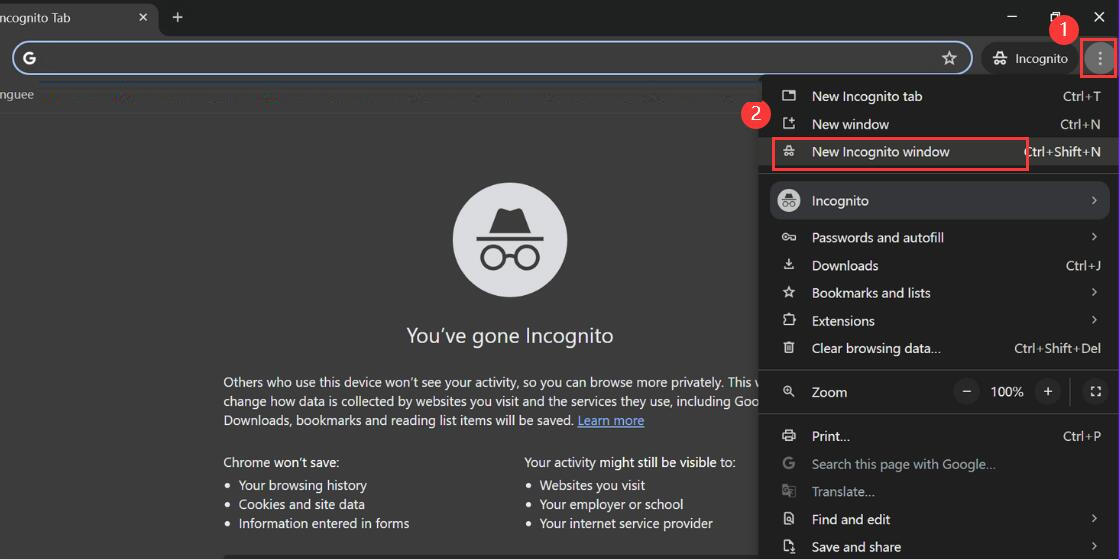The width and height of the screenshot is (1120, 560).
Task: Open Find and edit submenu
Action: click(939, 519)
